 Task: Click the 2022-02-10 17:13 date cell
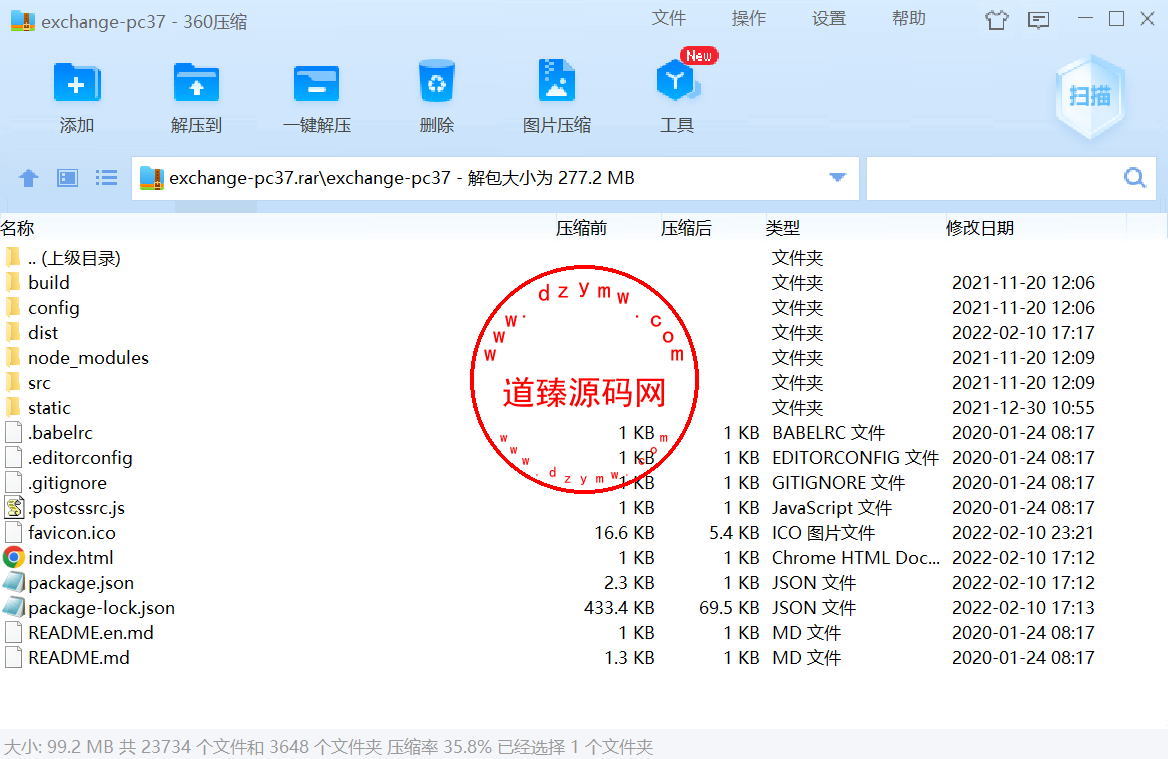(x=1023, y=608)
